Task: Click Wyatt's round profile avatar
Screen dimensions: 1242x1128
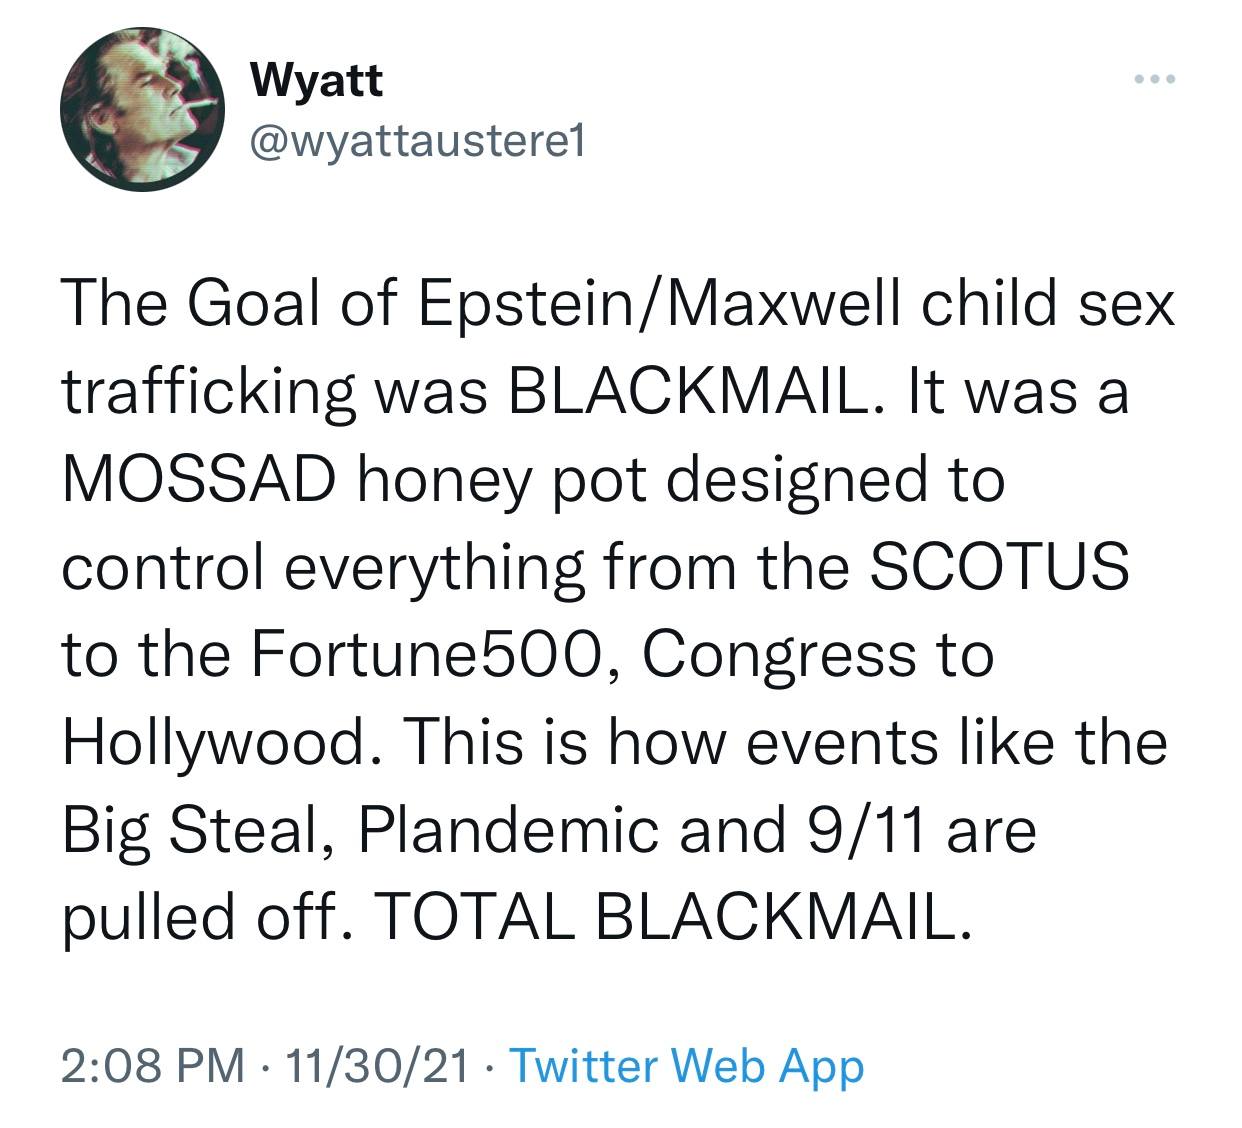Action: [142, 108]
